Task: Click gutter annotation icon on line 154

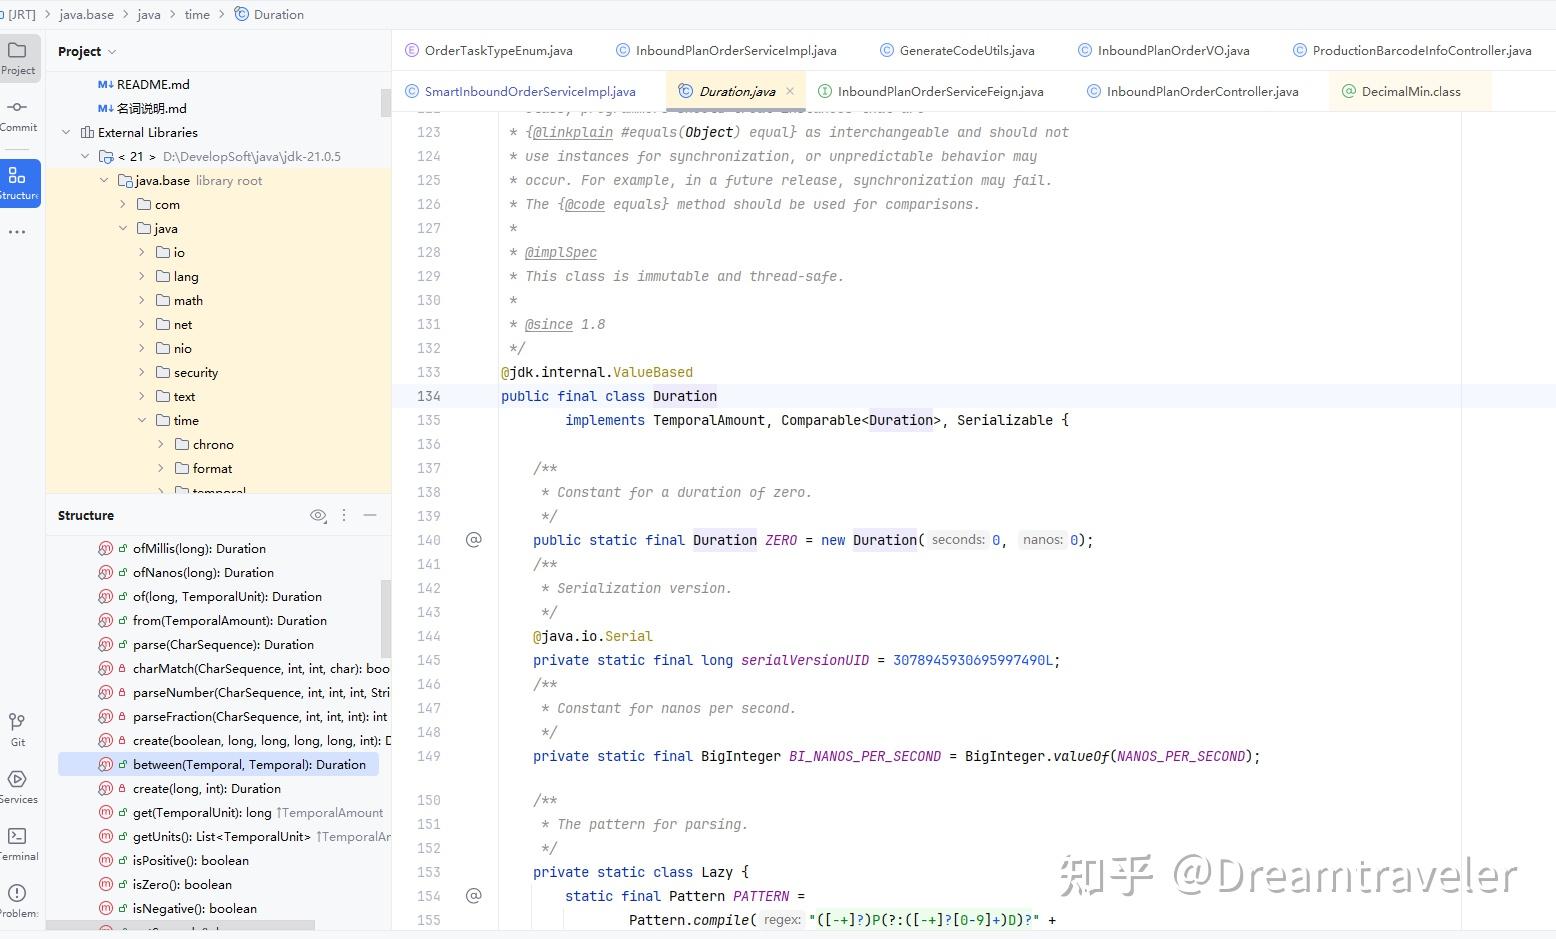Action: click(x=474, y=896)
